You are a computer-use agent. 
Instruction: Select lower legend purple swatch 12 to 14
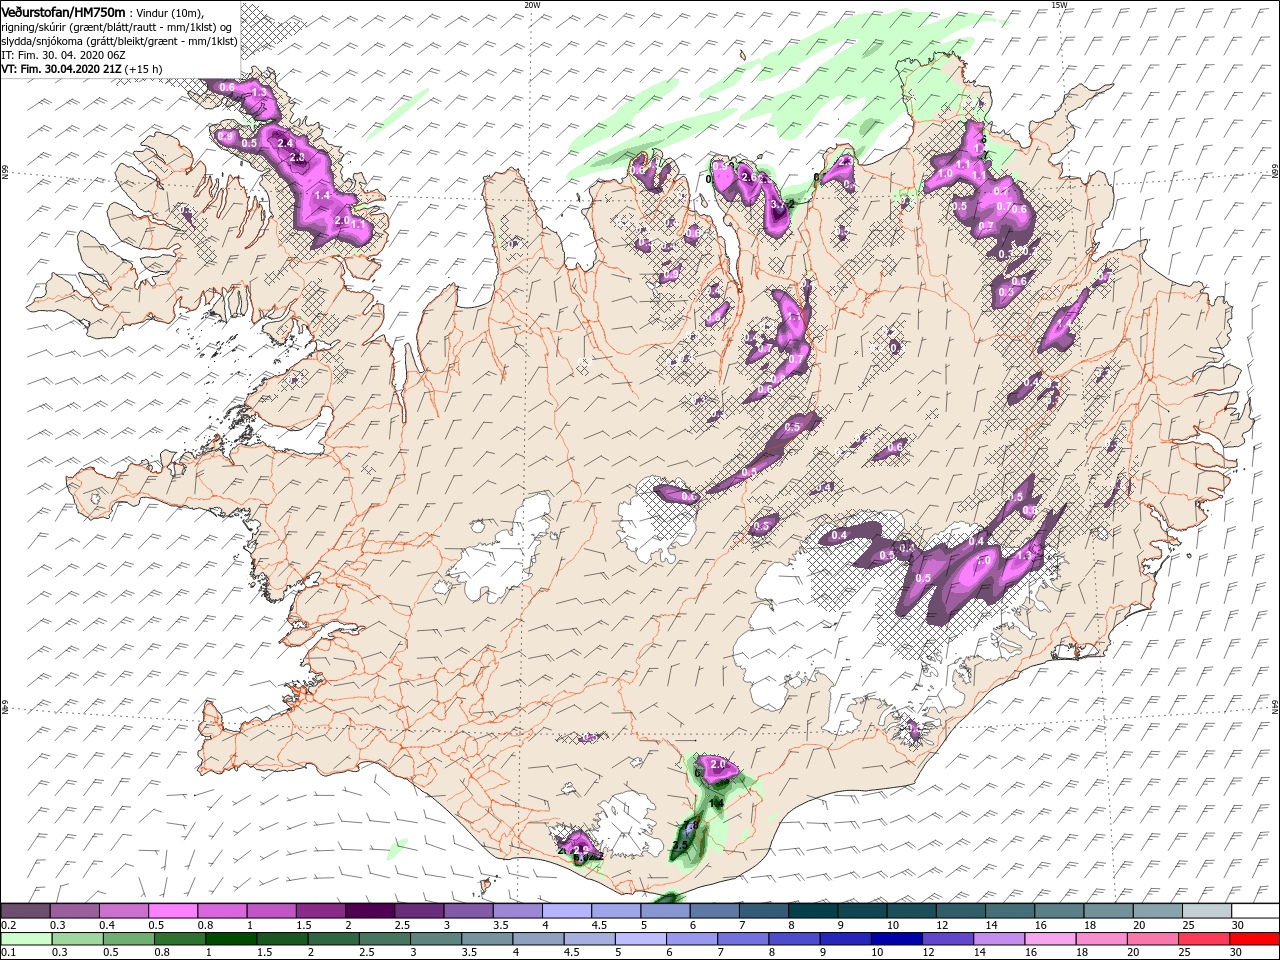pos(948,939)
